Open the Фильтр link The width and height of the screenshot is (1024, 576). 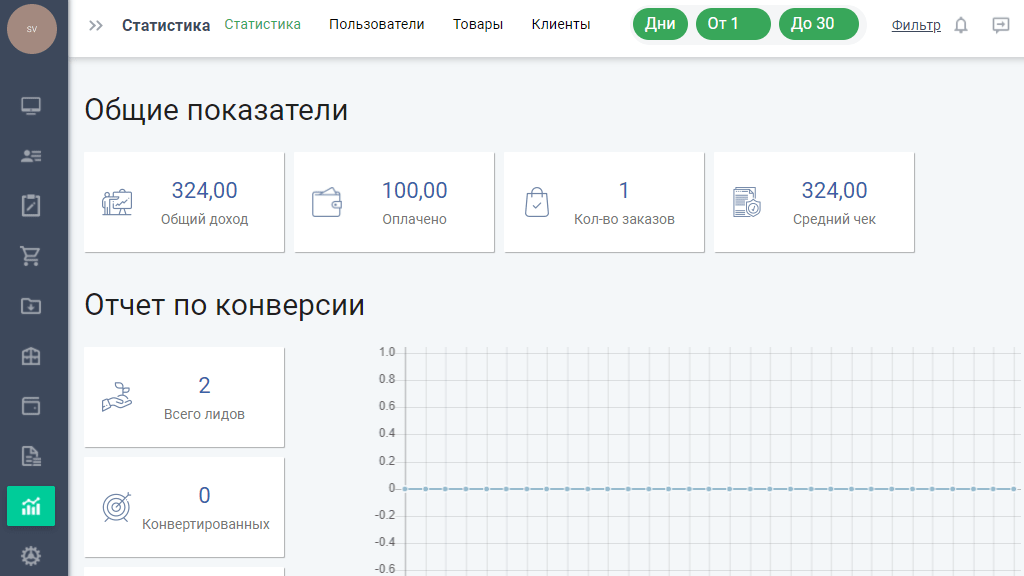(915, 24)
